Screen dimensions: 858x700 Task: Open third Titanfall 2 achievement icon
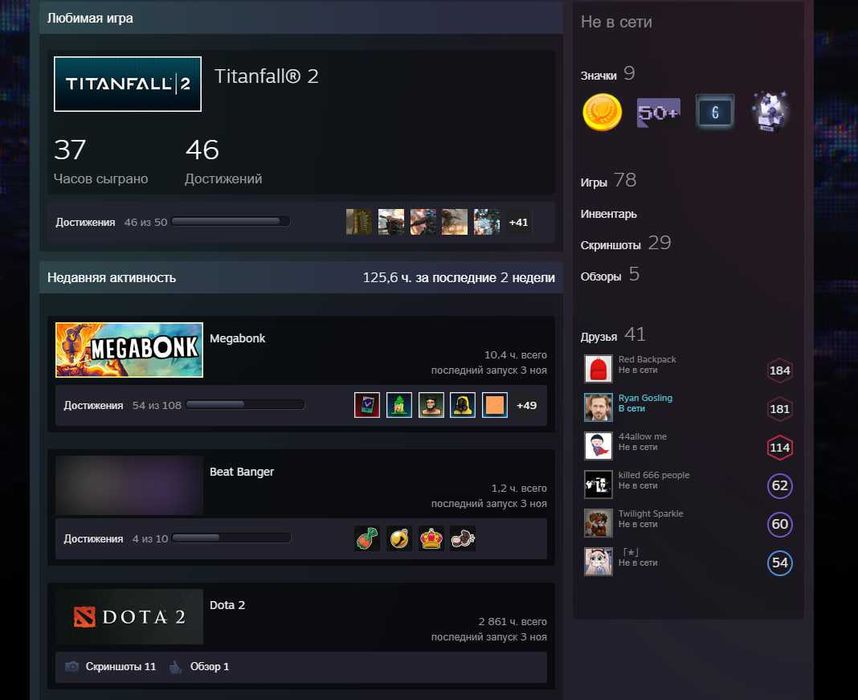(423, 222)
